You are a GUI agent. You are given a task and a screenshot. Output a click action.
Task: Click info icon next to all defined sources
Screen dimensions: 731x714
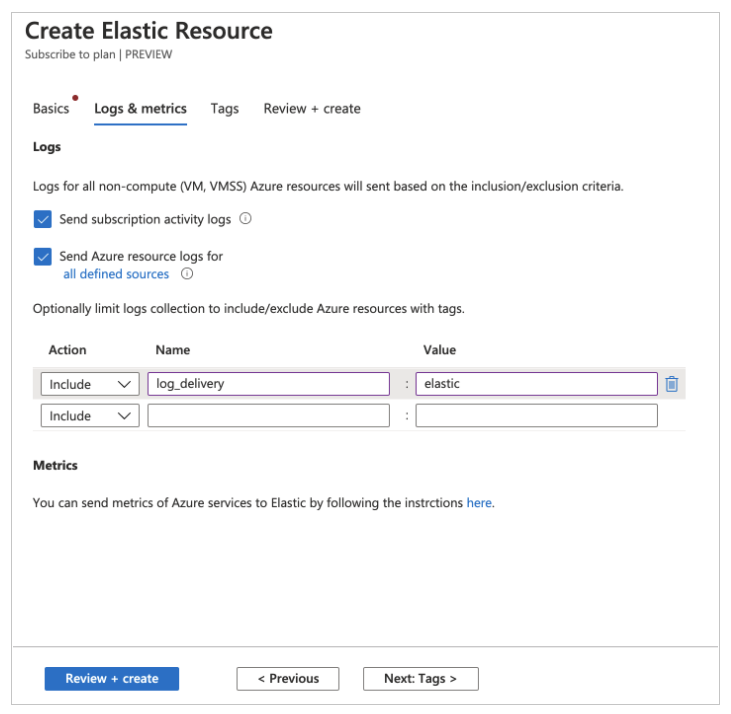coord(186,274)
